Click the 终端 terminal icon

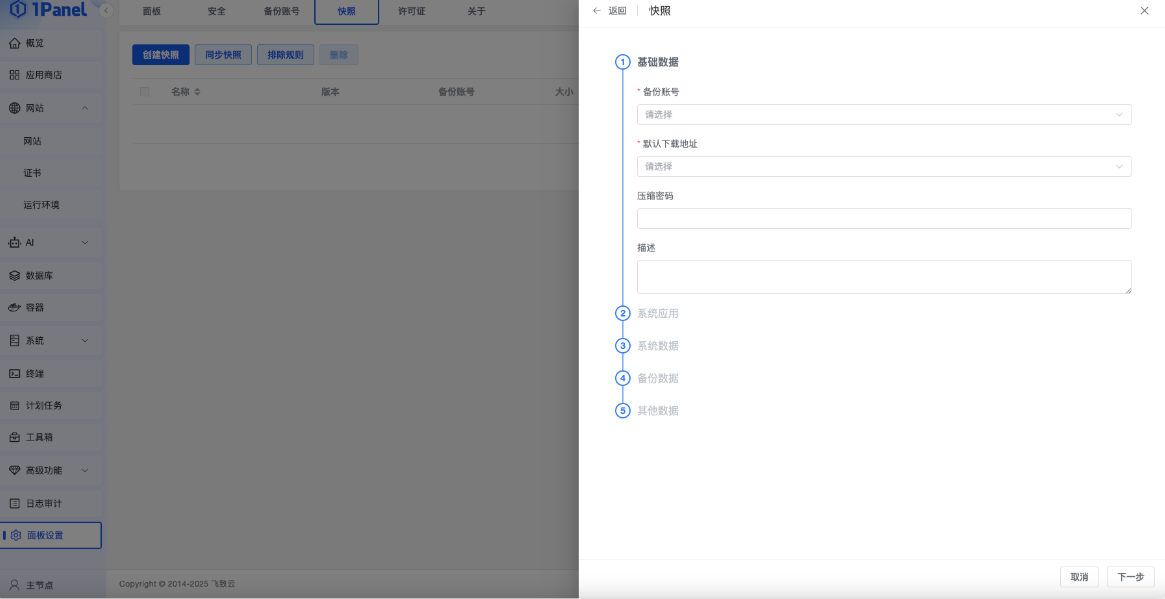[15, 373]
